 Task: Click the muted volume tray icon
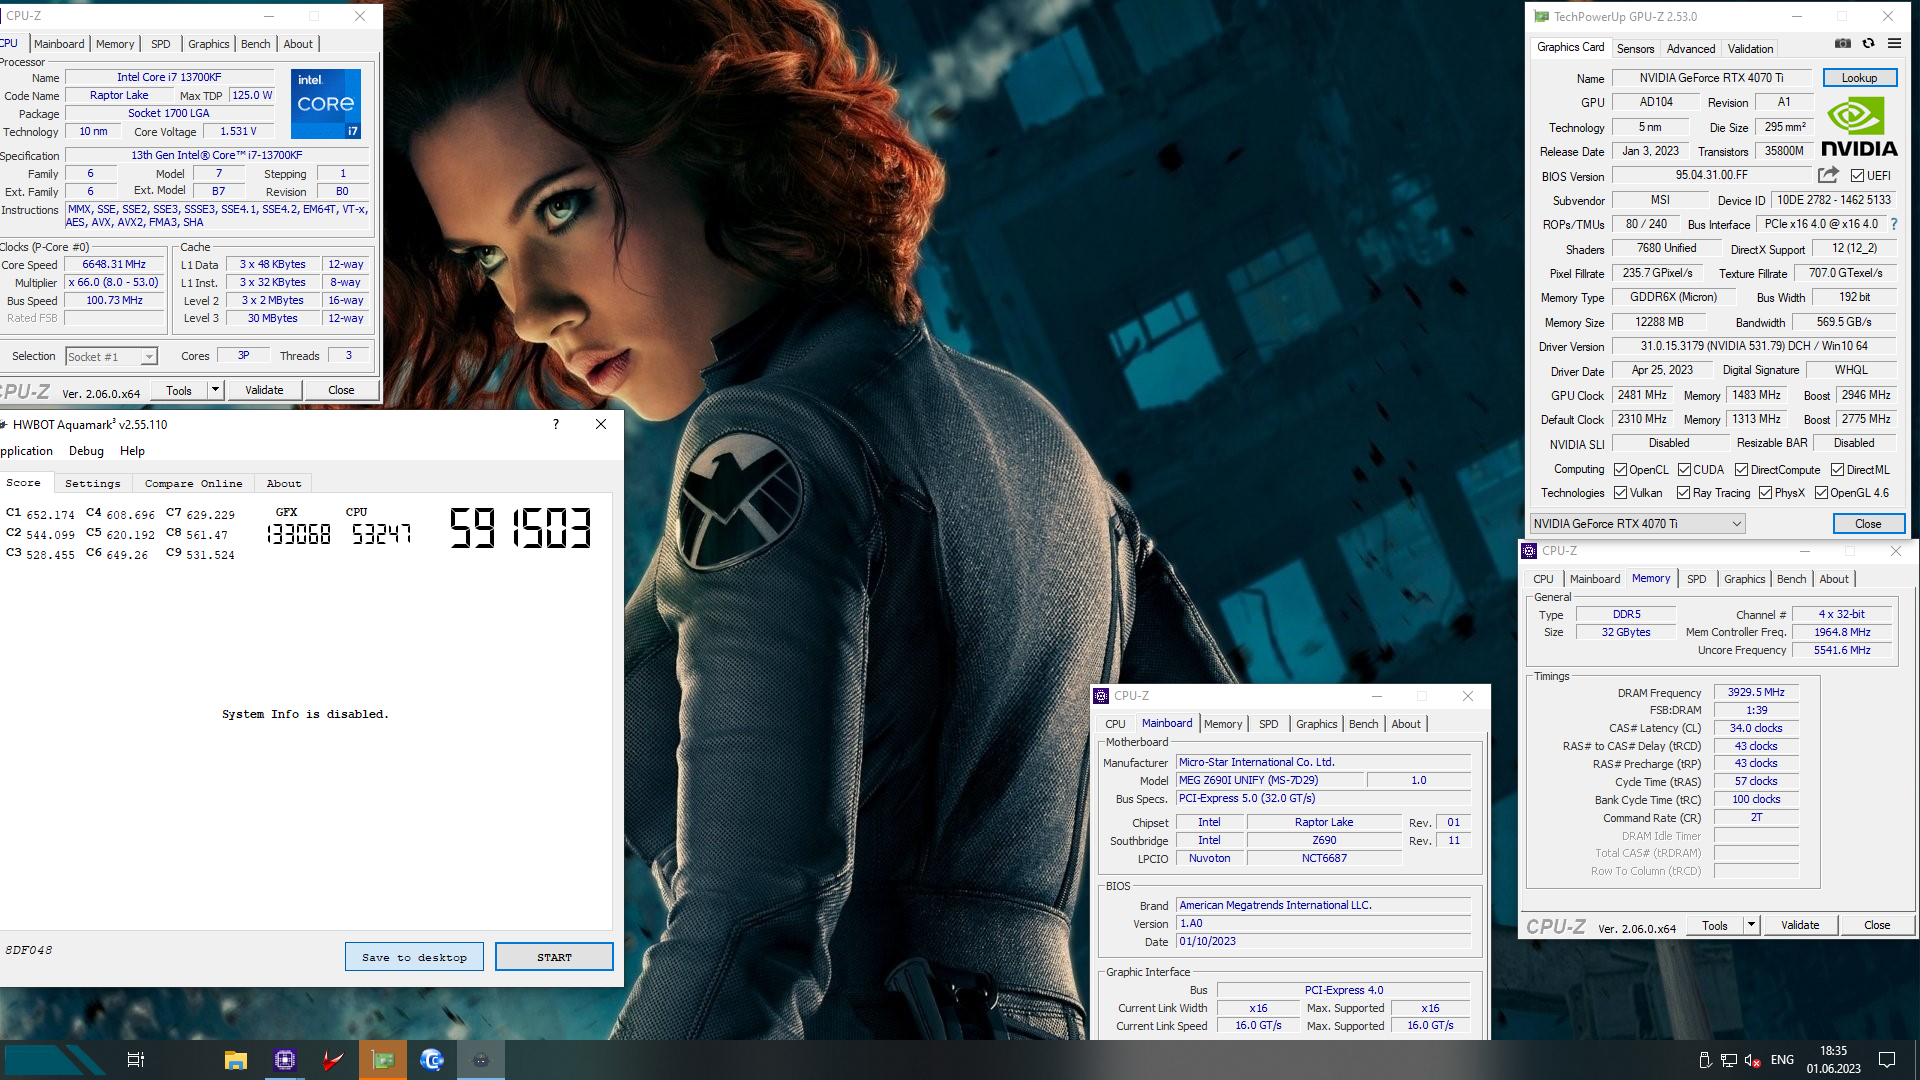[1753, 1060]
